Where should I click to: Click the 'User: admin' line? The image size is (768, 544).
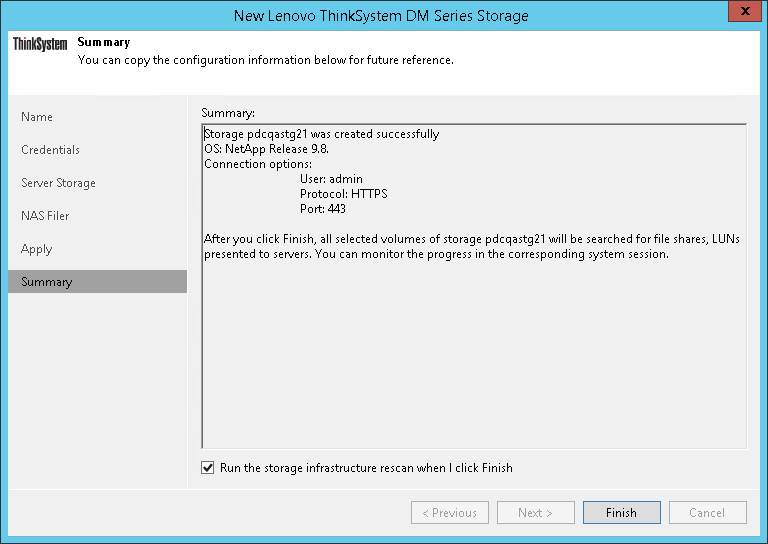[331, 179]
